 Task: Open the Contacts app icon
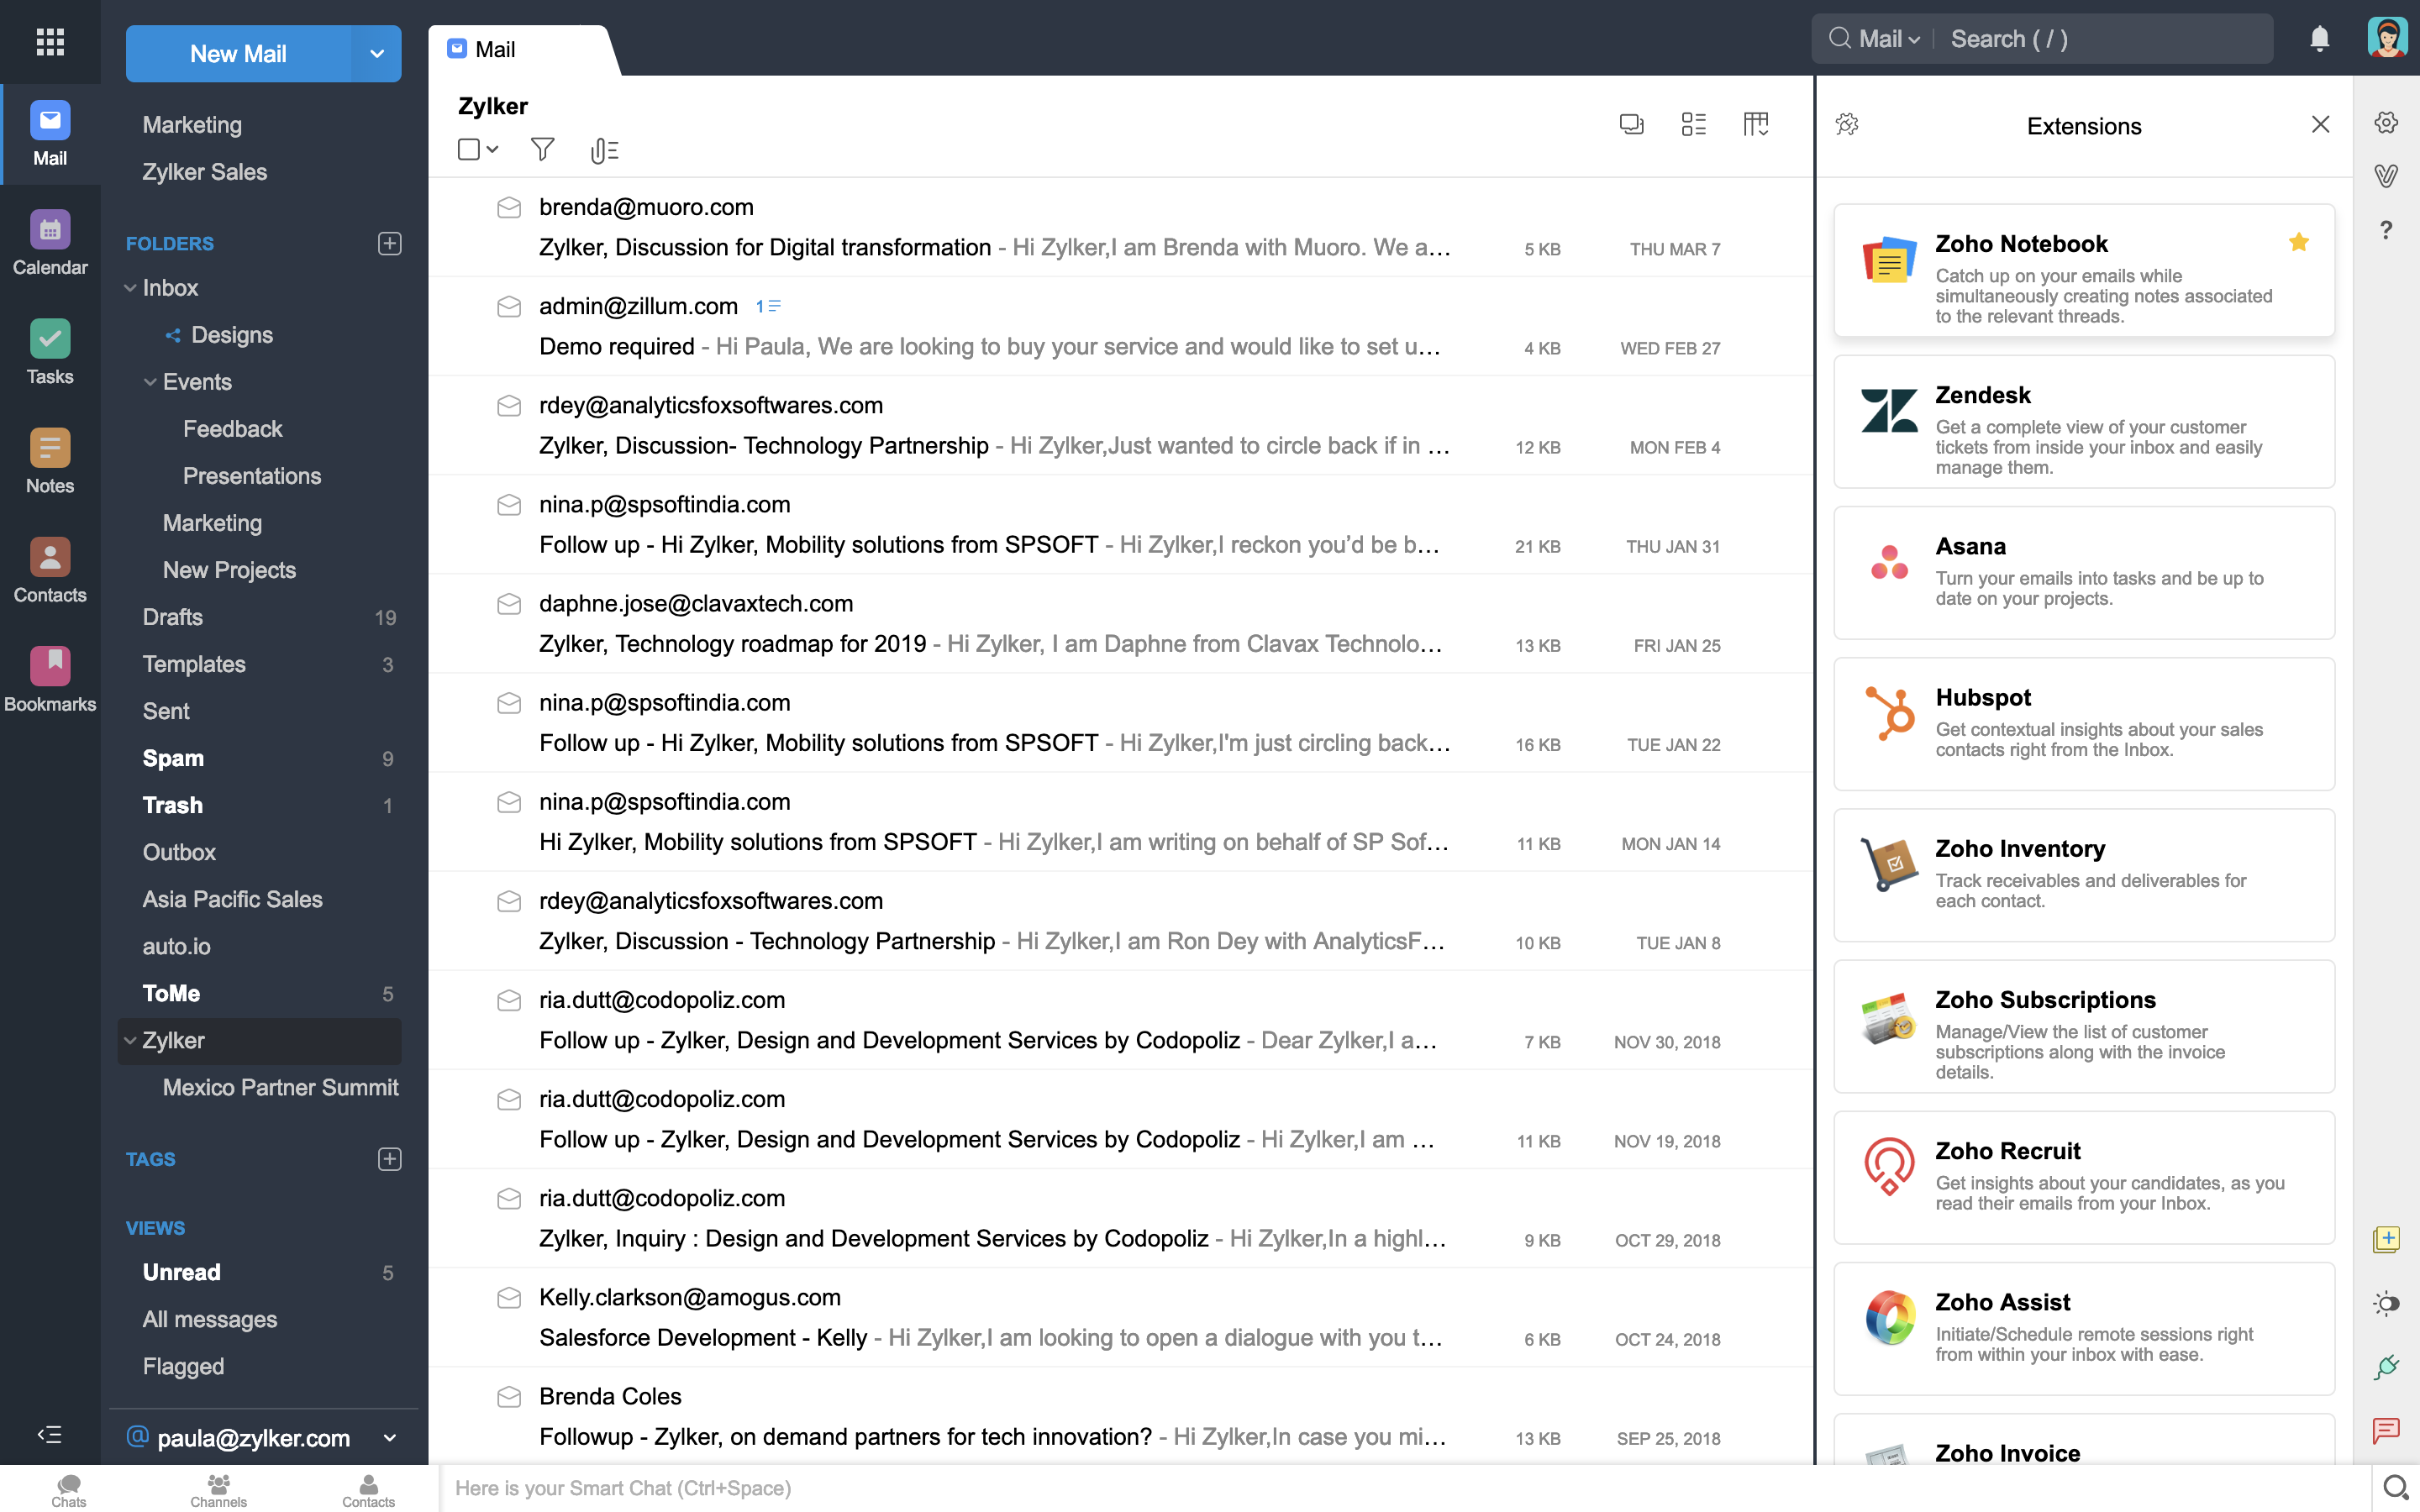[x=49, y=573]
